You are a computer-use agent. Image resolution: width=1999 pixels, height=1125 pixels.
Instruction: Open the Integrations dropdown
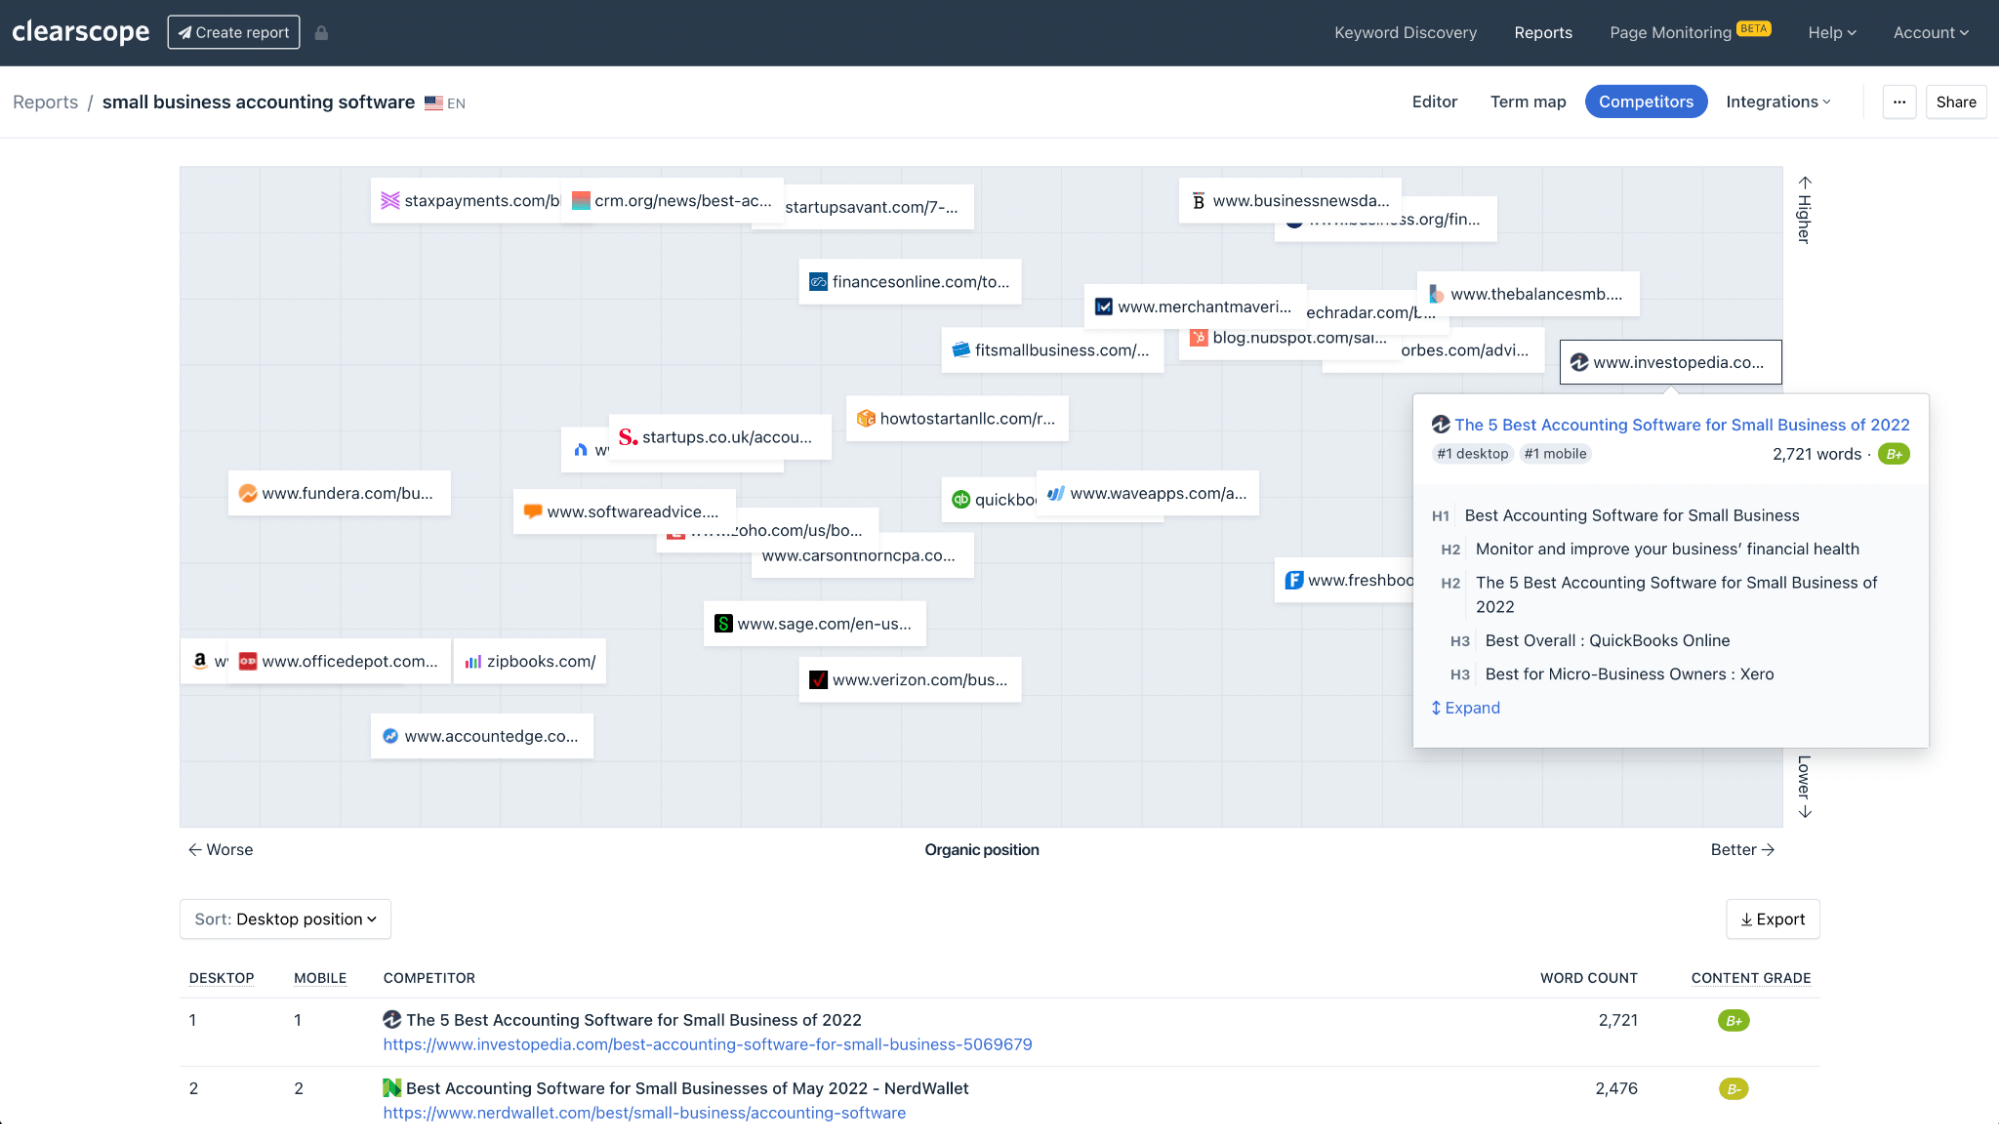coord(1778,102)
